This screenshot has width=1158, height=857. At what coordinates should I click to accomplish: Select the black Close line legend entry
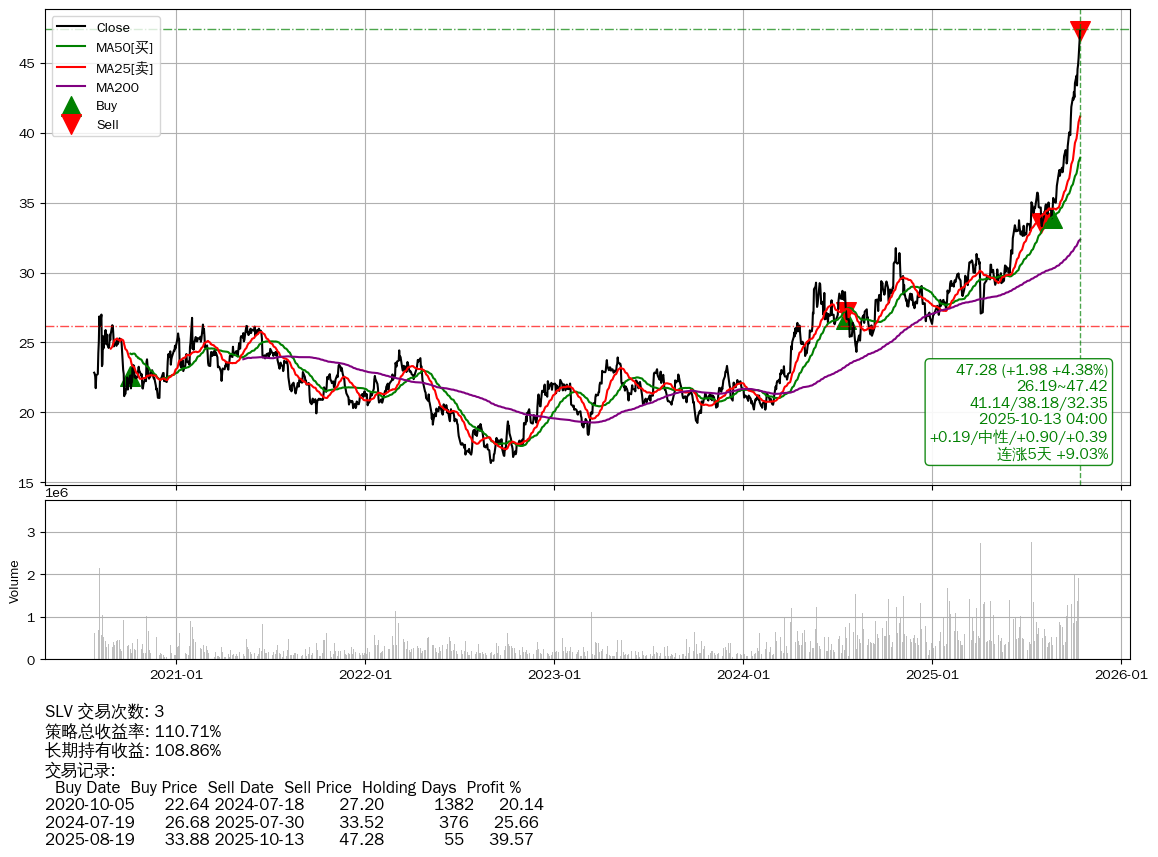pos(112,28)
